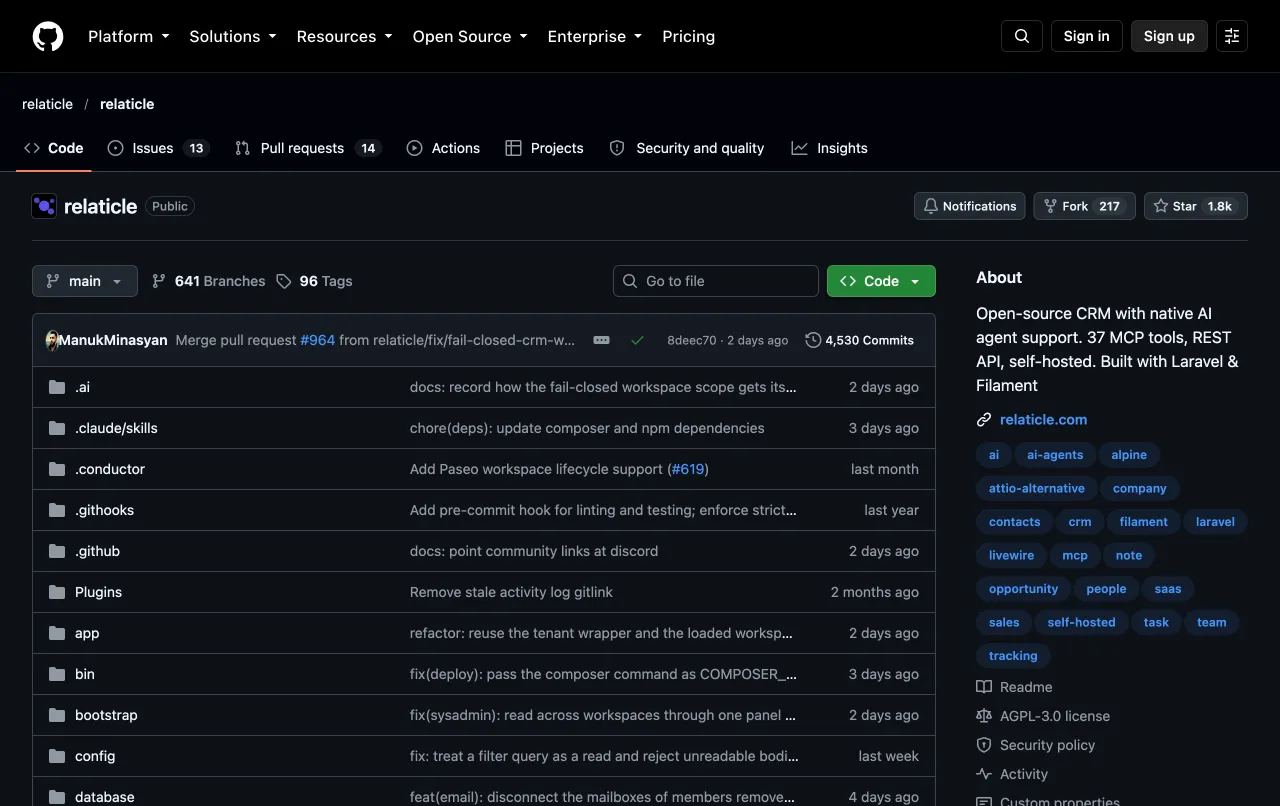The height and width of the screenshot is (806, 1280).
Task: Select the self-hosted topic tag
Action: pos(1081,622)
